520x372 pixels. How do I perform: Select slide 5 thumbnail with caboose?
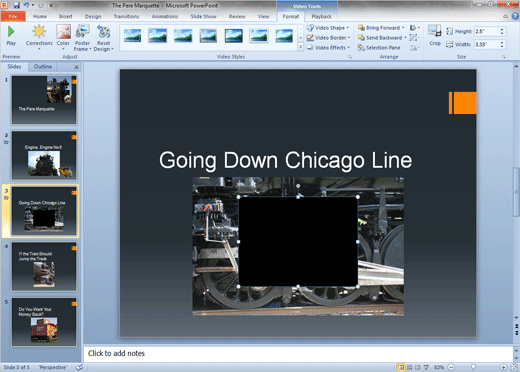pos(44,322)
